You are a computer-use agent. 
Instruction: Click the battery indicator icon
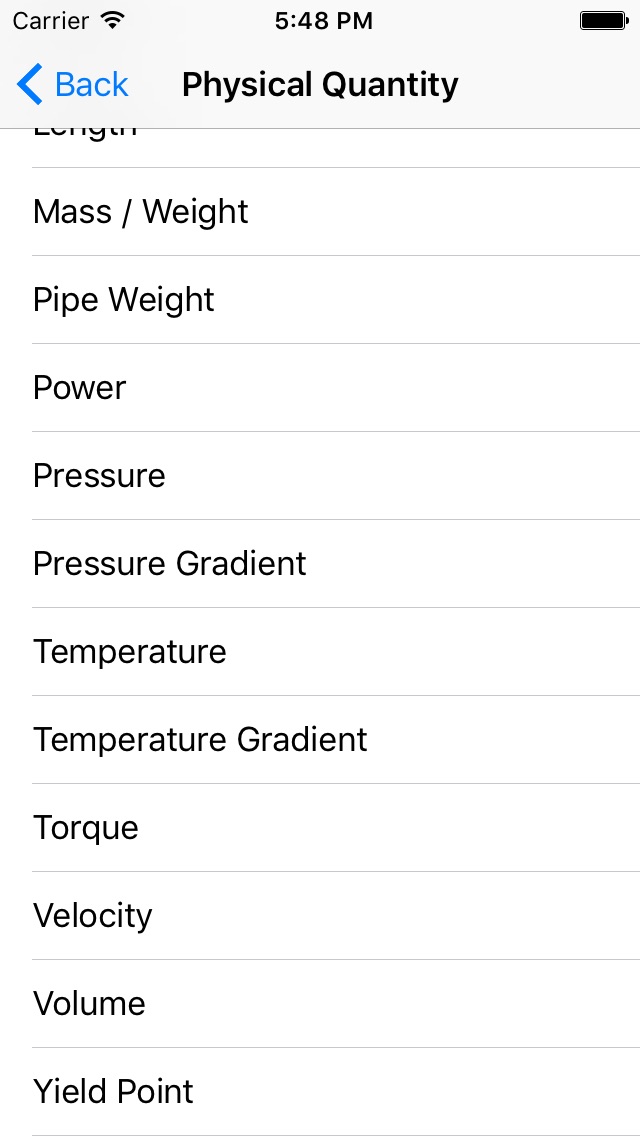pyautogui.click(x=604, y=21)
